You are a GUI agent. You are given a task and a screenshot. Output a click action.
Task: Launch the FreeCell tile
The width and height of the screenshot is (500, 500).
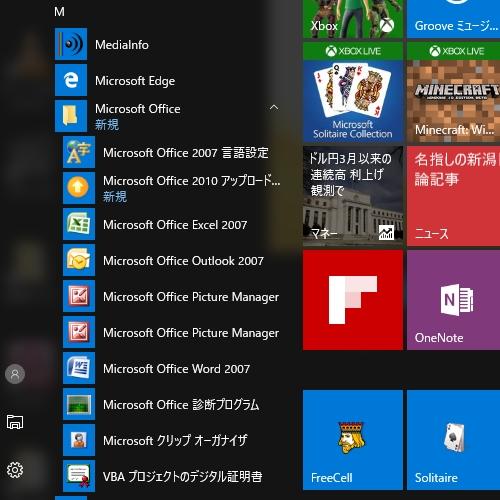click(353, 440)
